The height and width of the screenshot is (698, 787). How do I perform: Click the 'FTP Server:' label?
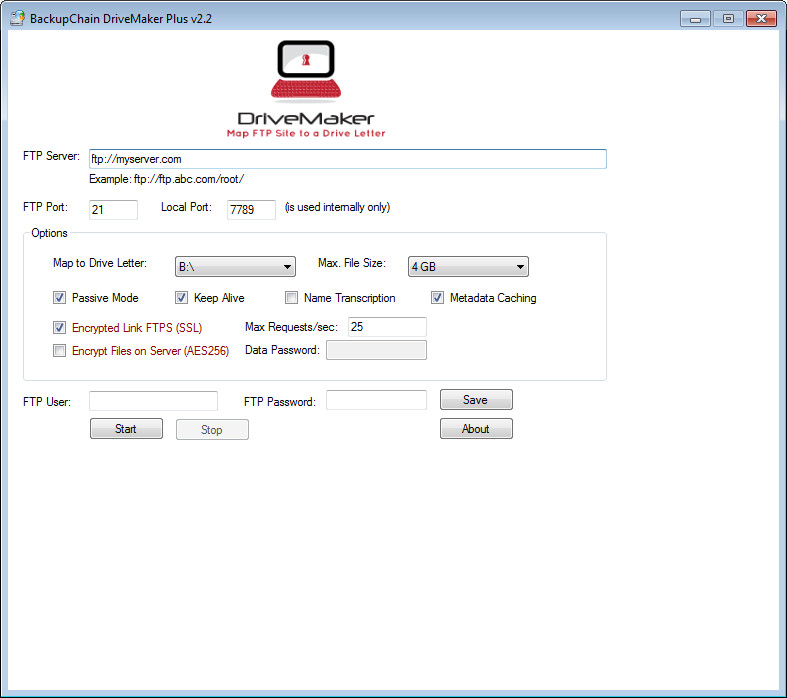tap(51, 156)
